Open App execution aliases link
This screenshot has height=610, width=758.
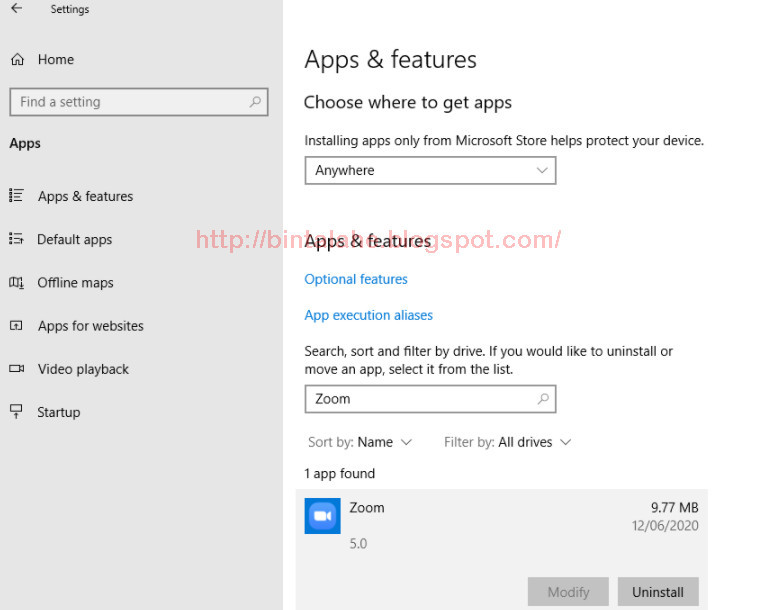point(368,315)
